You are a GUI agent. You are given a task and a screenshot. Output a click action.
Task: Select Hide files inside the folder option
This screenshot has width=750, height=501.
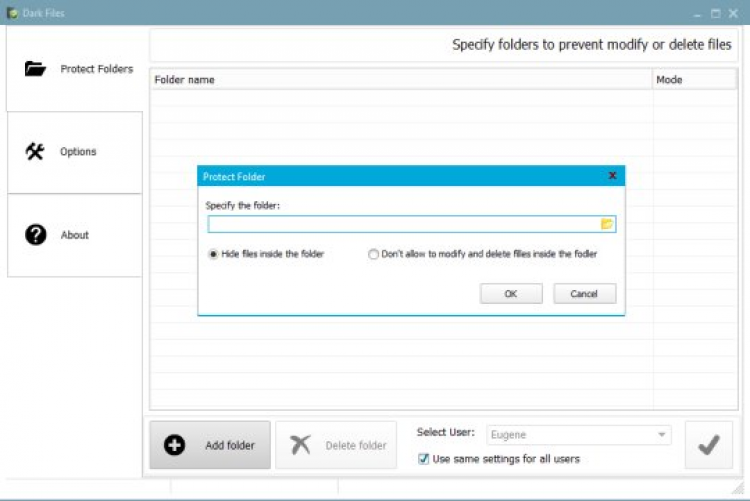click(x=214, y=254)
